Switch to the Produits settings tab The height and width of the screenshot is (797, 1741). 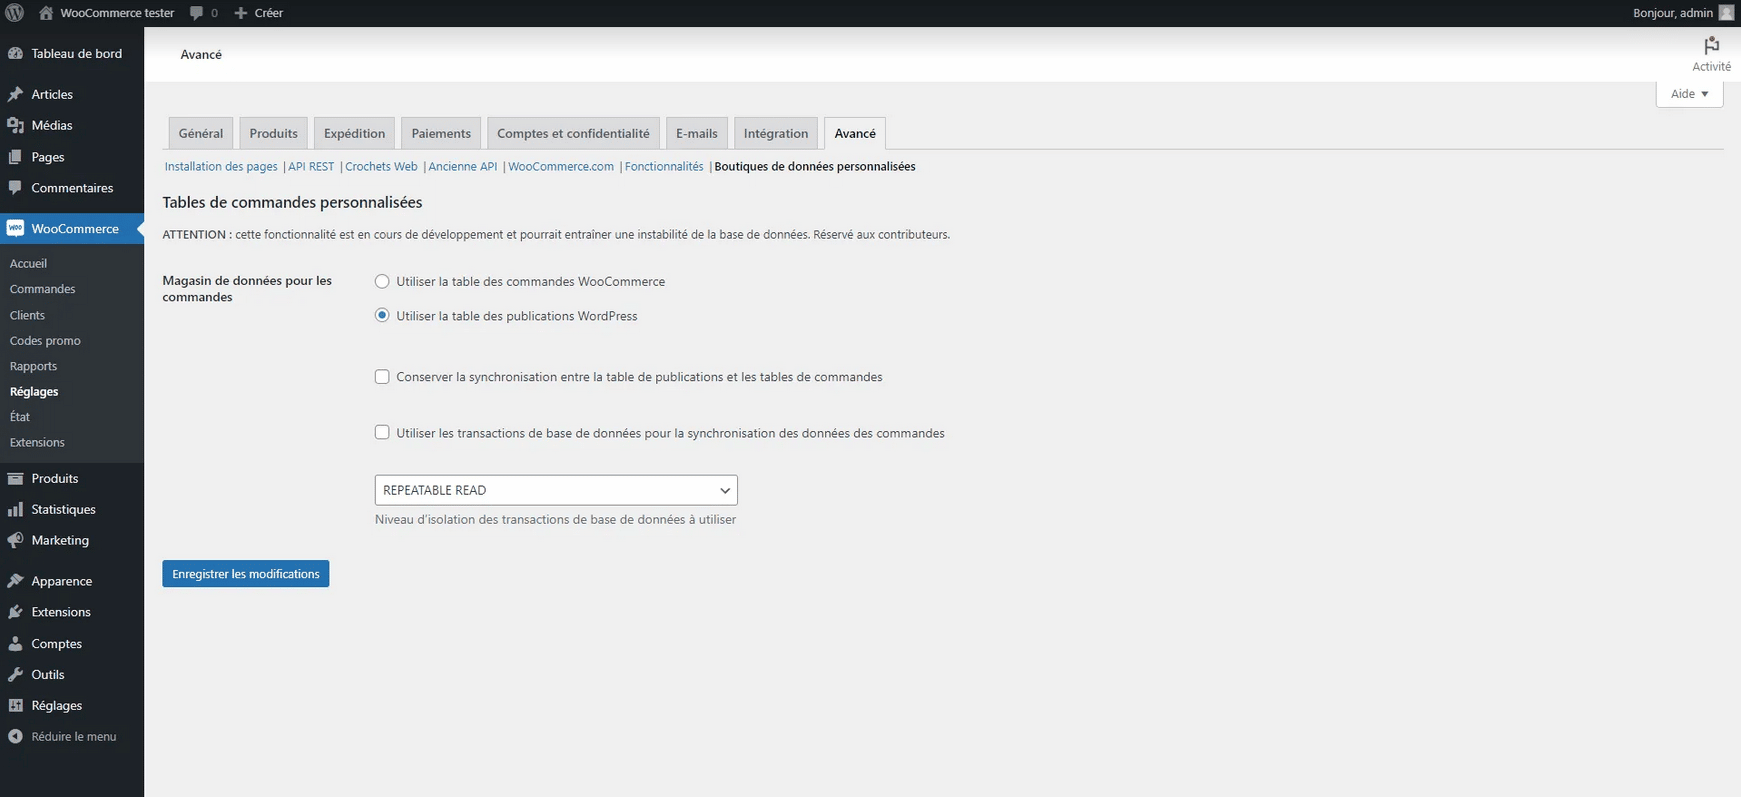(274, 133)
